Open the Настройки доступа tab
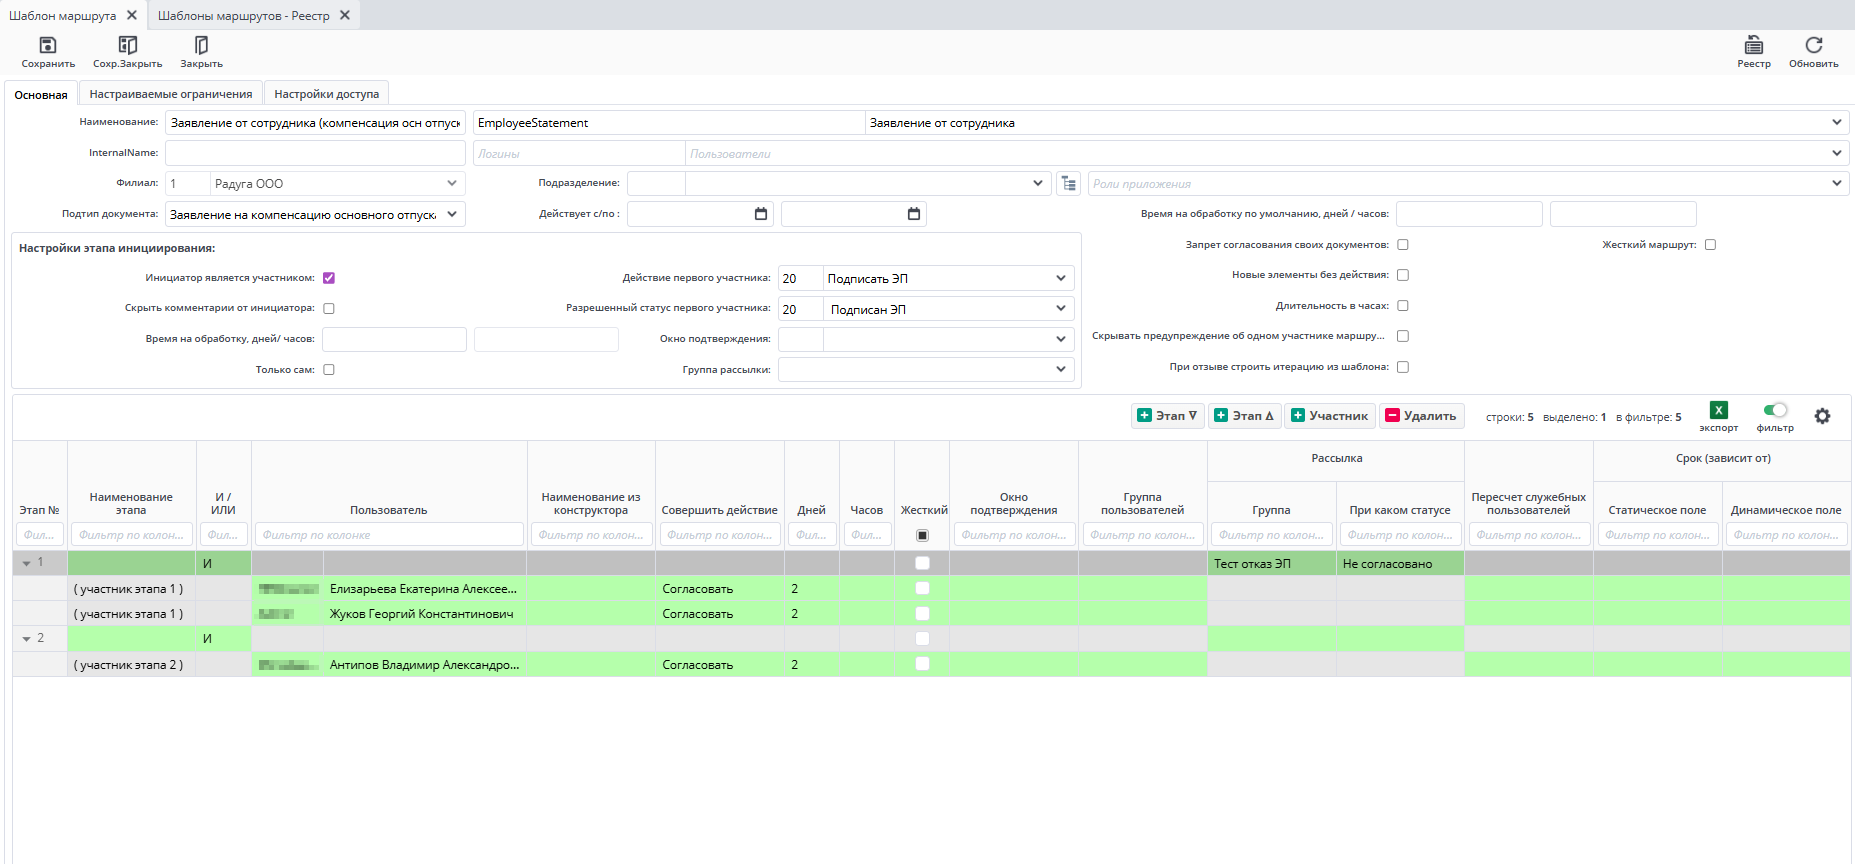The image size is (1855, 864). pos(326,94)
